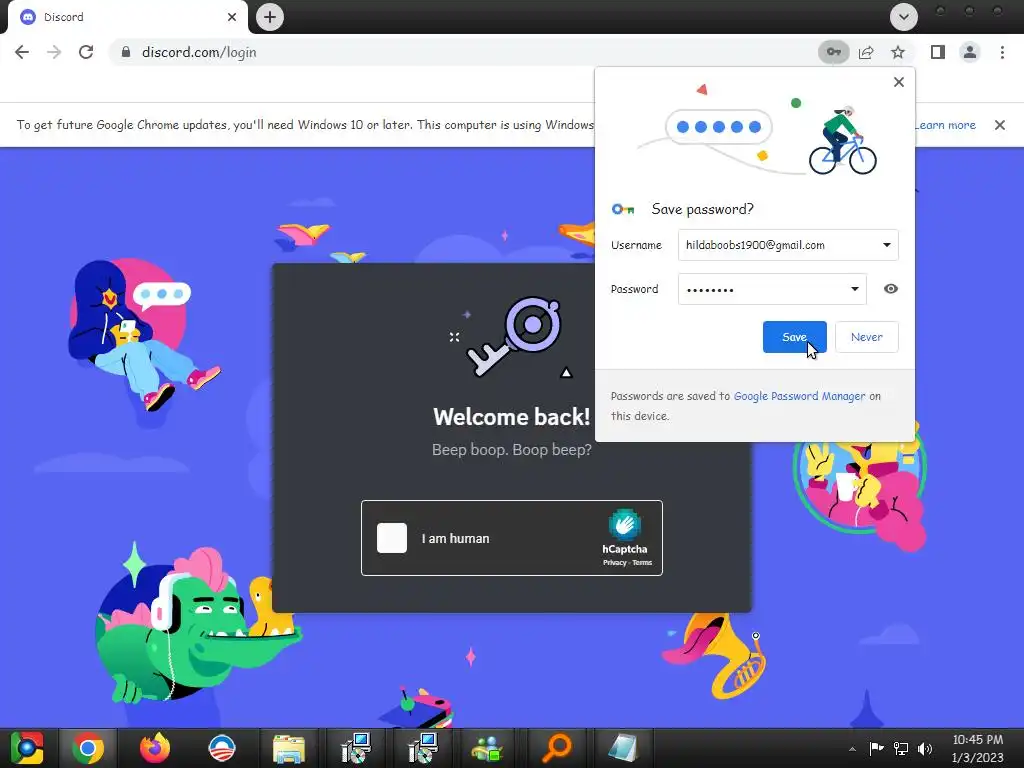Launch Firefox from the taskbar
This screenshot has width=1024, height=768.
tap(155, 748)
